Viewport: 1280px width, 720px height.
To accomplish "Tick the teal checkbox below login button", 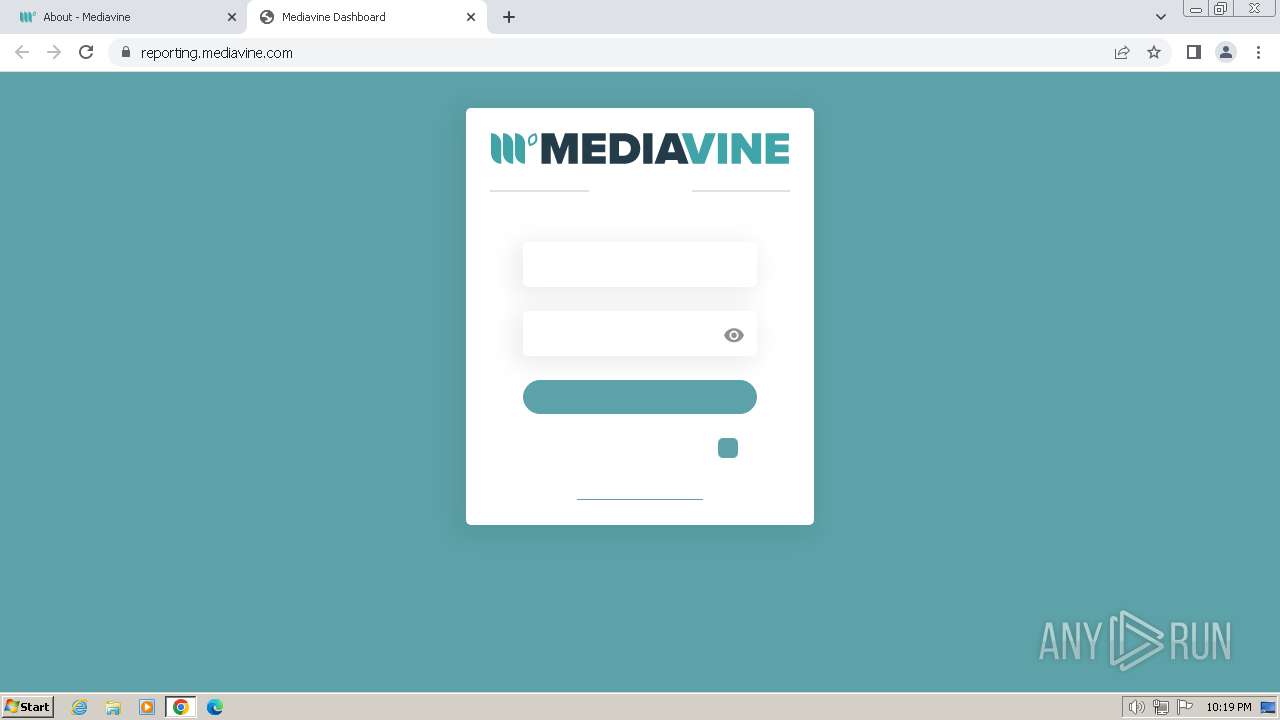I will (x=728, y=448).
